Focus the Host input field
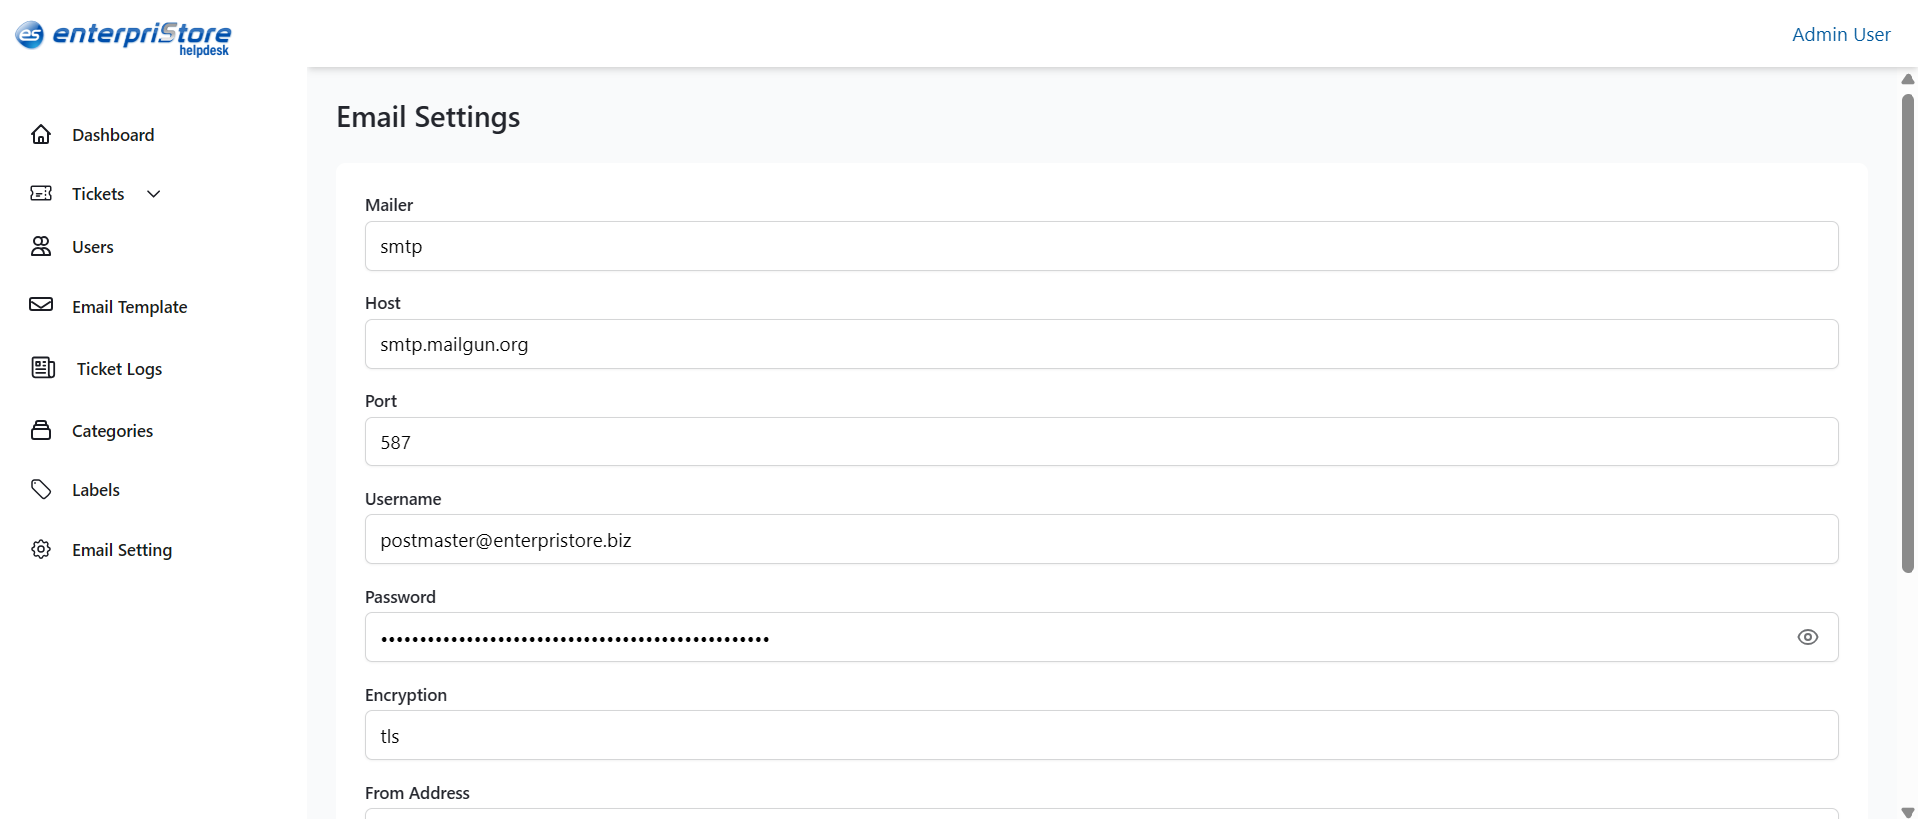This screenshot has height=819, width=1918. (1100, 344)
